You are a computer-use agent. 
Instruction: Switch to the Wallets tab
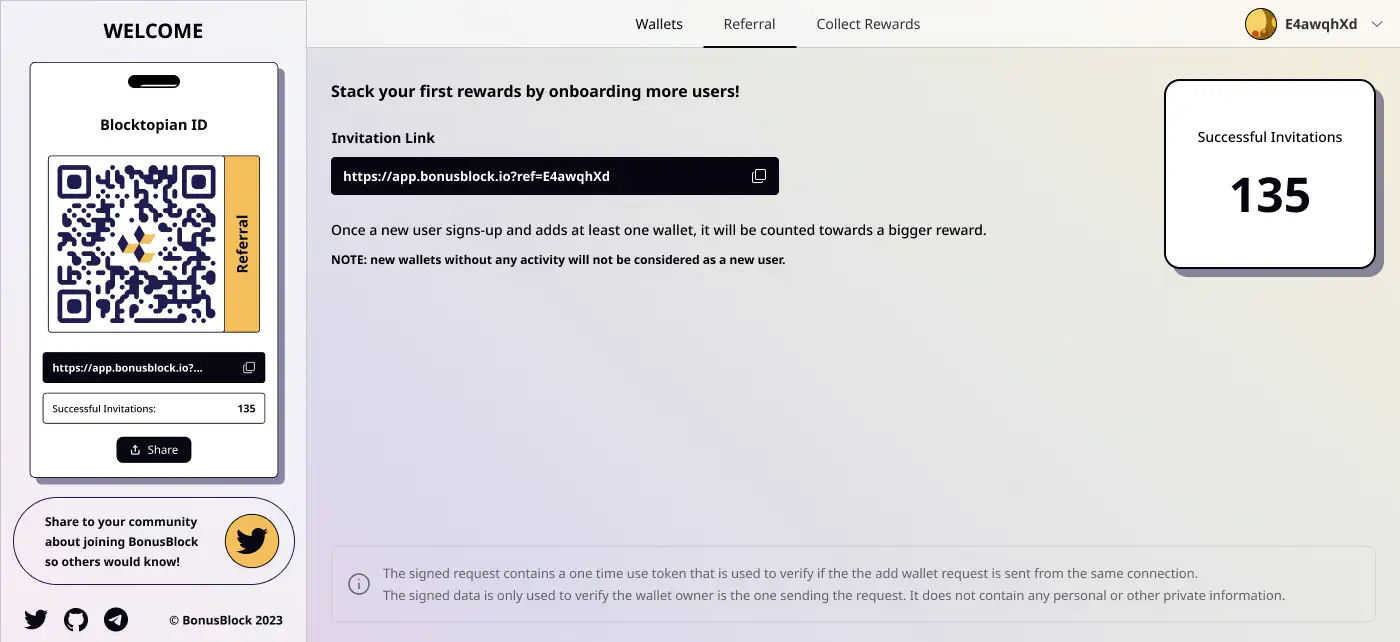pos(659,24)
